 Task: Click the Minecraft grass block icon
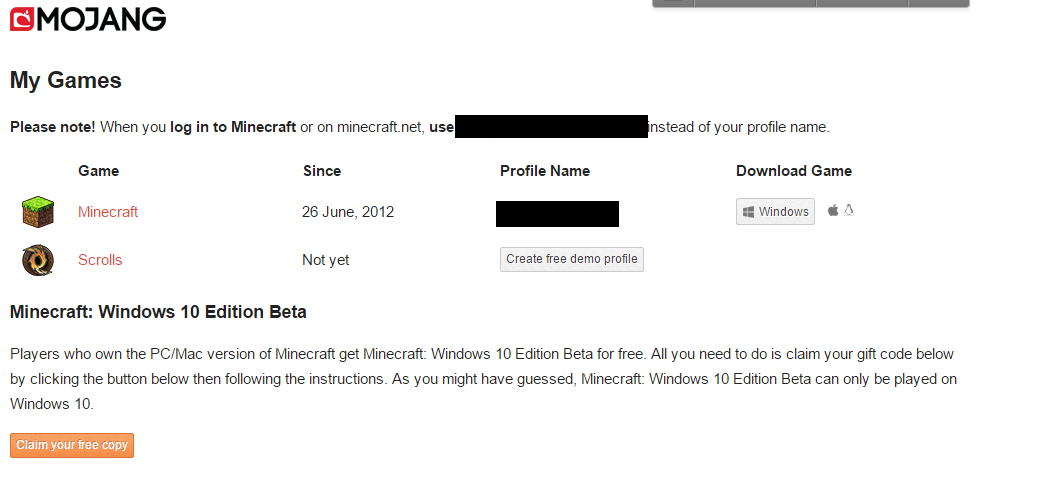[38, 212]
